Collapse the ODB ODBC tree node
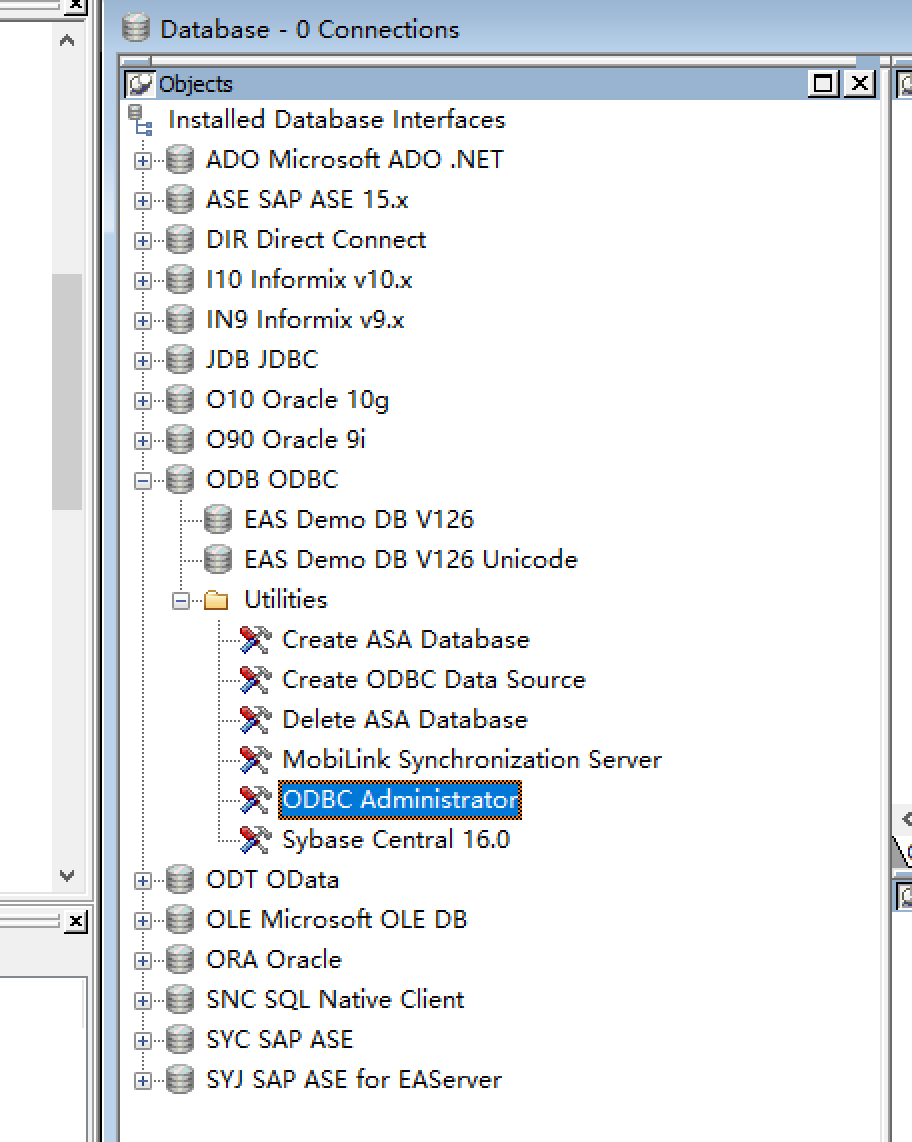The height and width of the screenshot is (1142, 912). (x=143, y=480)
